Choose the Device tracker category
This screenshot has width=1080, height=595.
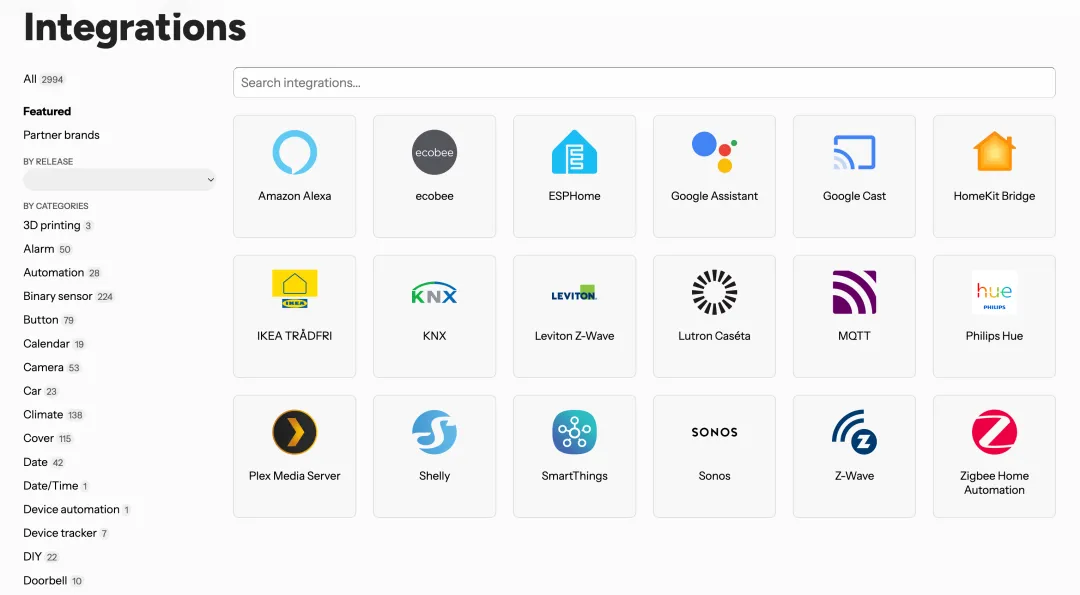pyautogui.click(x=65, y=533)
